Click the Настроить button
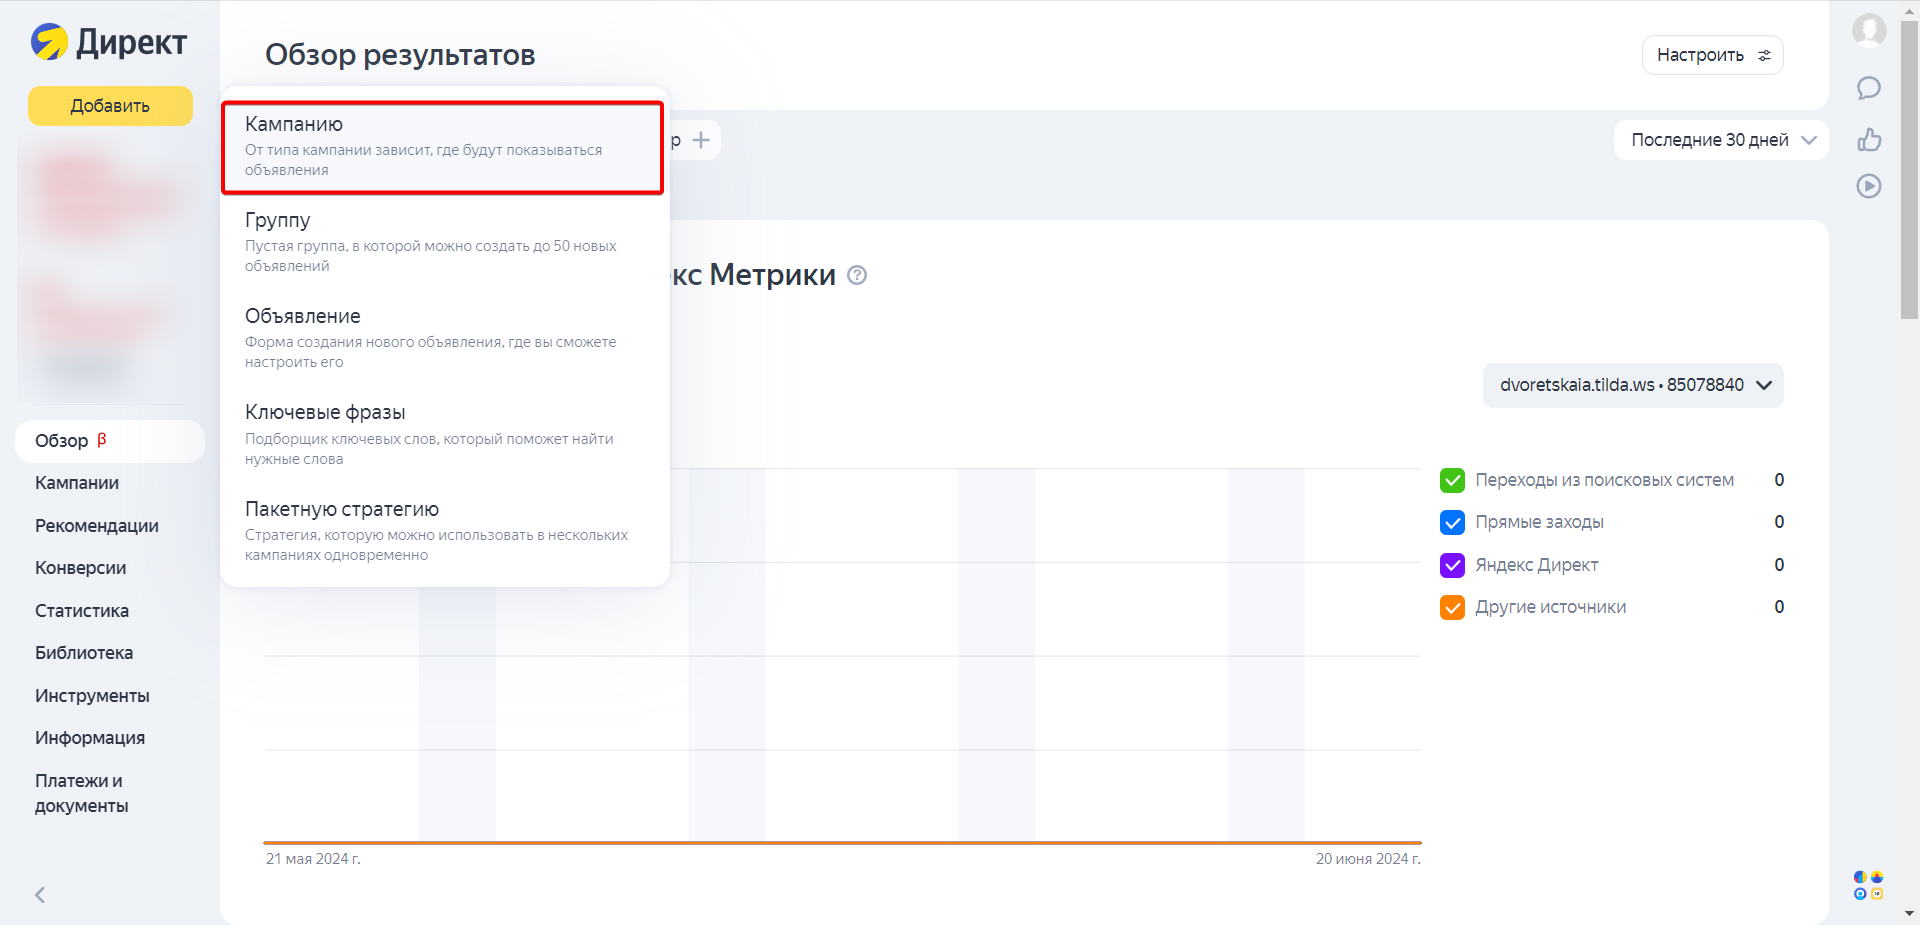The image size is (1920, 925). (x=1712, y=55)
